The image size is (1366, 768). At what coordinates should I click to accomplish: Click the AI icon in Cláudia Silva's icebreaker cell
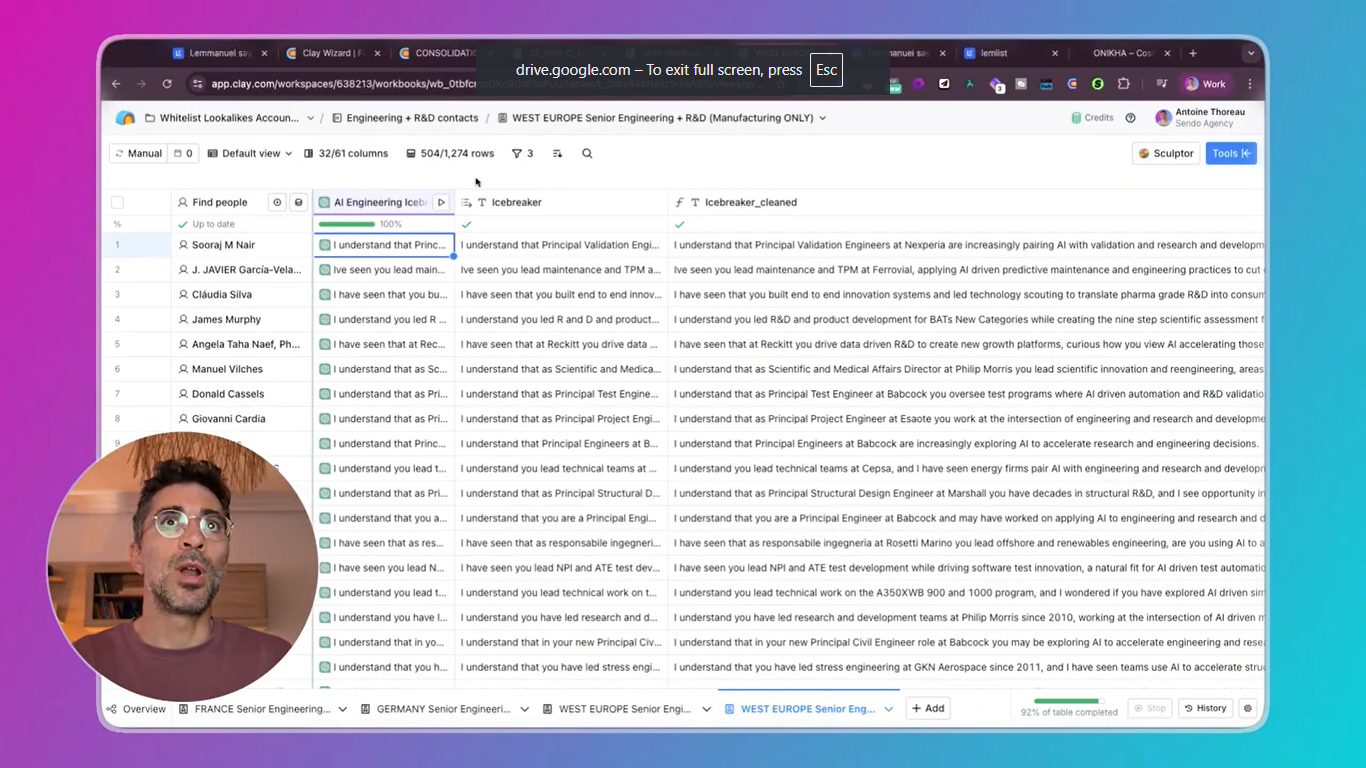coord(325,295)
